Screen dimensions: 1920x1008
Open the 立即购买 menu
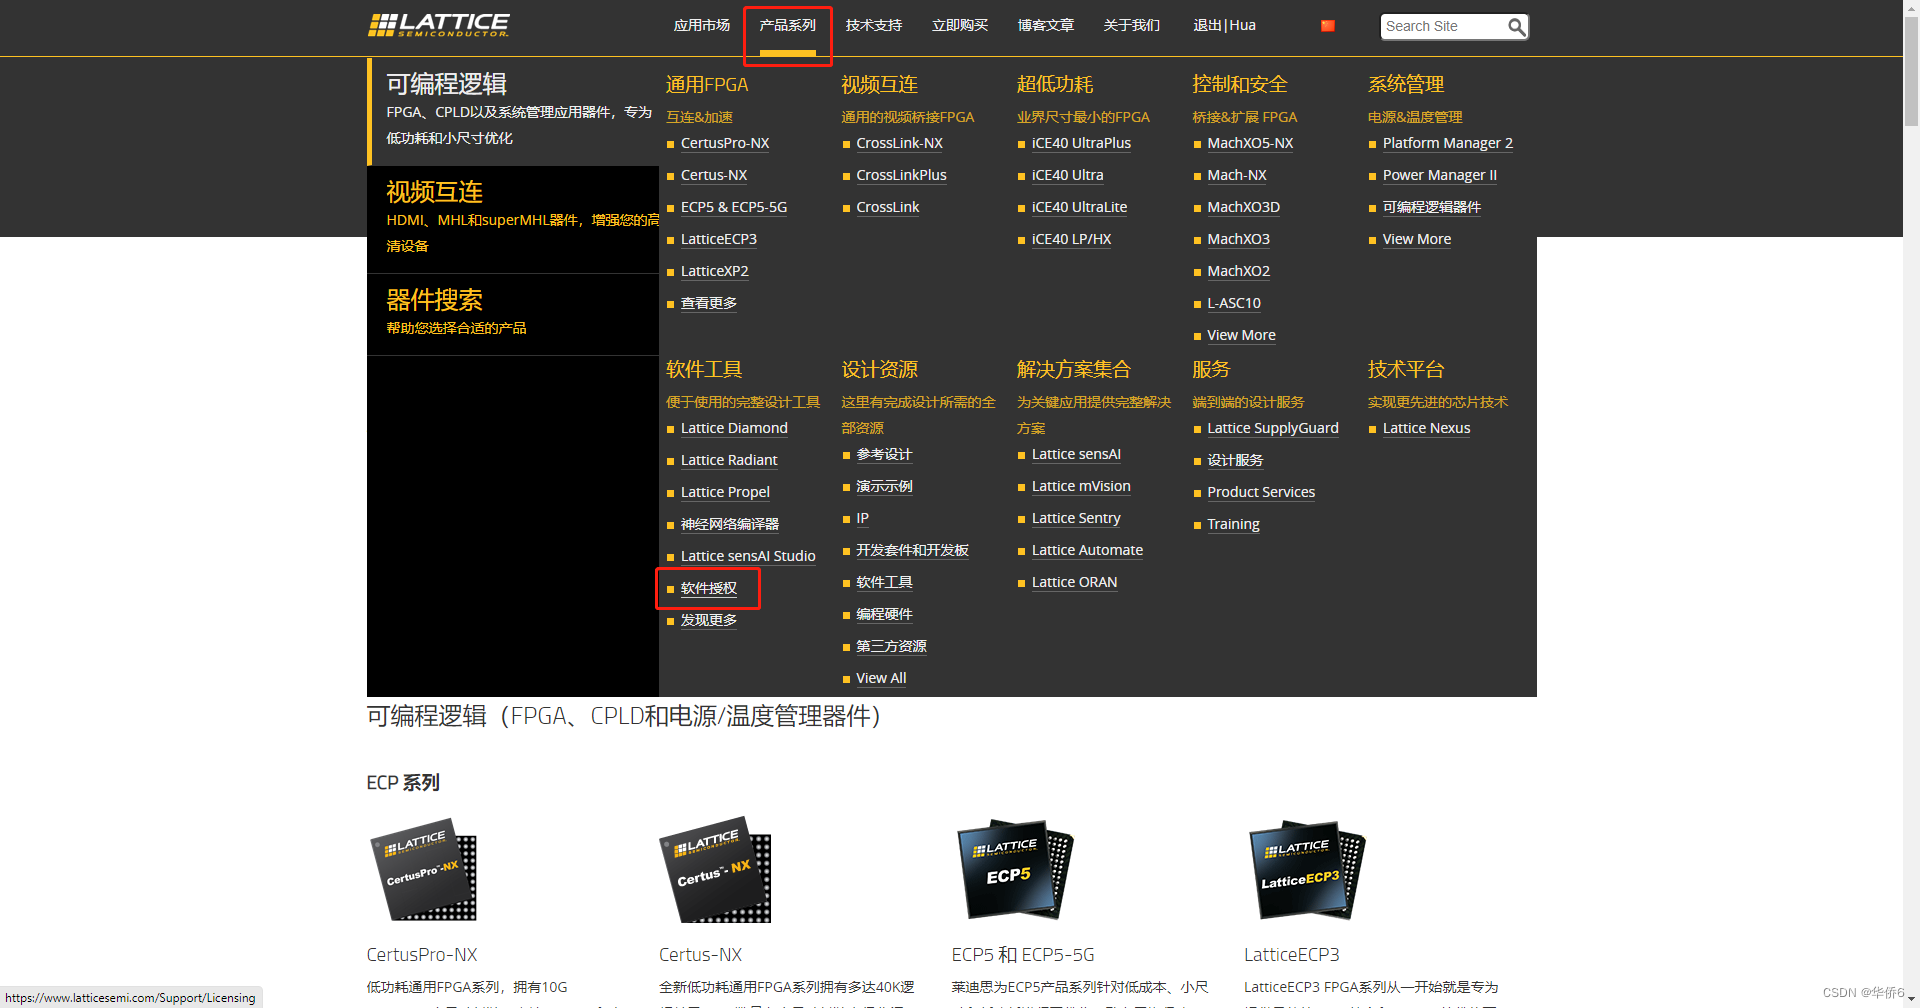point(959,26)
